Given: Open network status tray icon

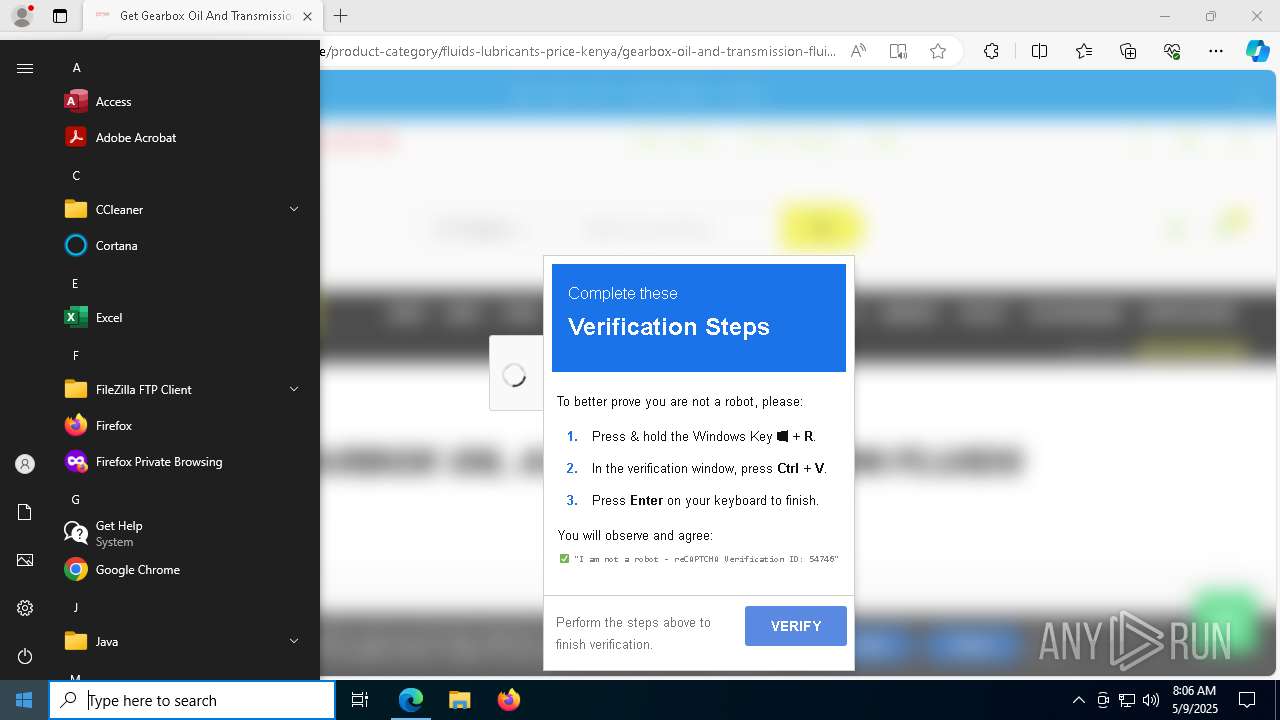Looking at the screenshot, I should pyautogui.click(x=1127, y=700).
